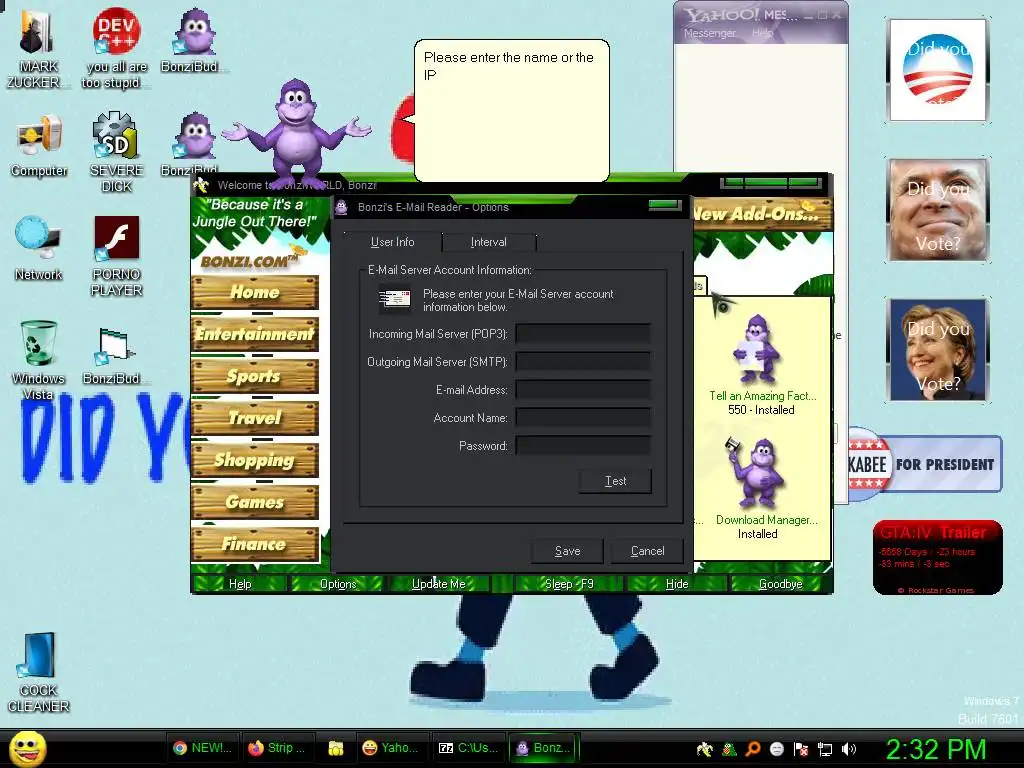Viewport: 1024px width, 768px height.
Task: Click the Download Manager add-on icon
Action: tap(756, 473)
